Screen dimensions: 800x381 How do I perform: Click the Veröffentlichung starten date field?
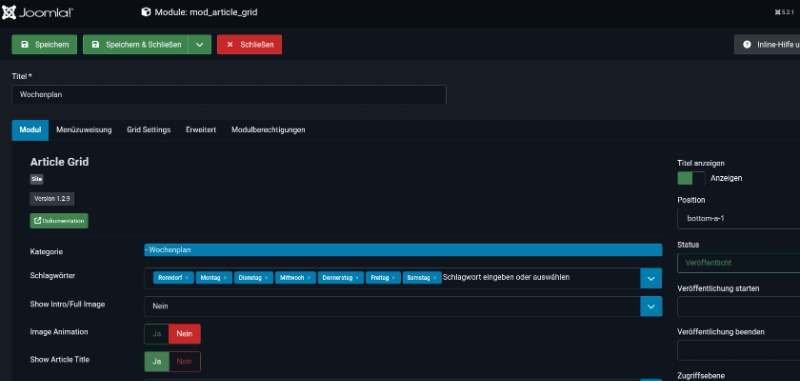[x=739, y=307]
